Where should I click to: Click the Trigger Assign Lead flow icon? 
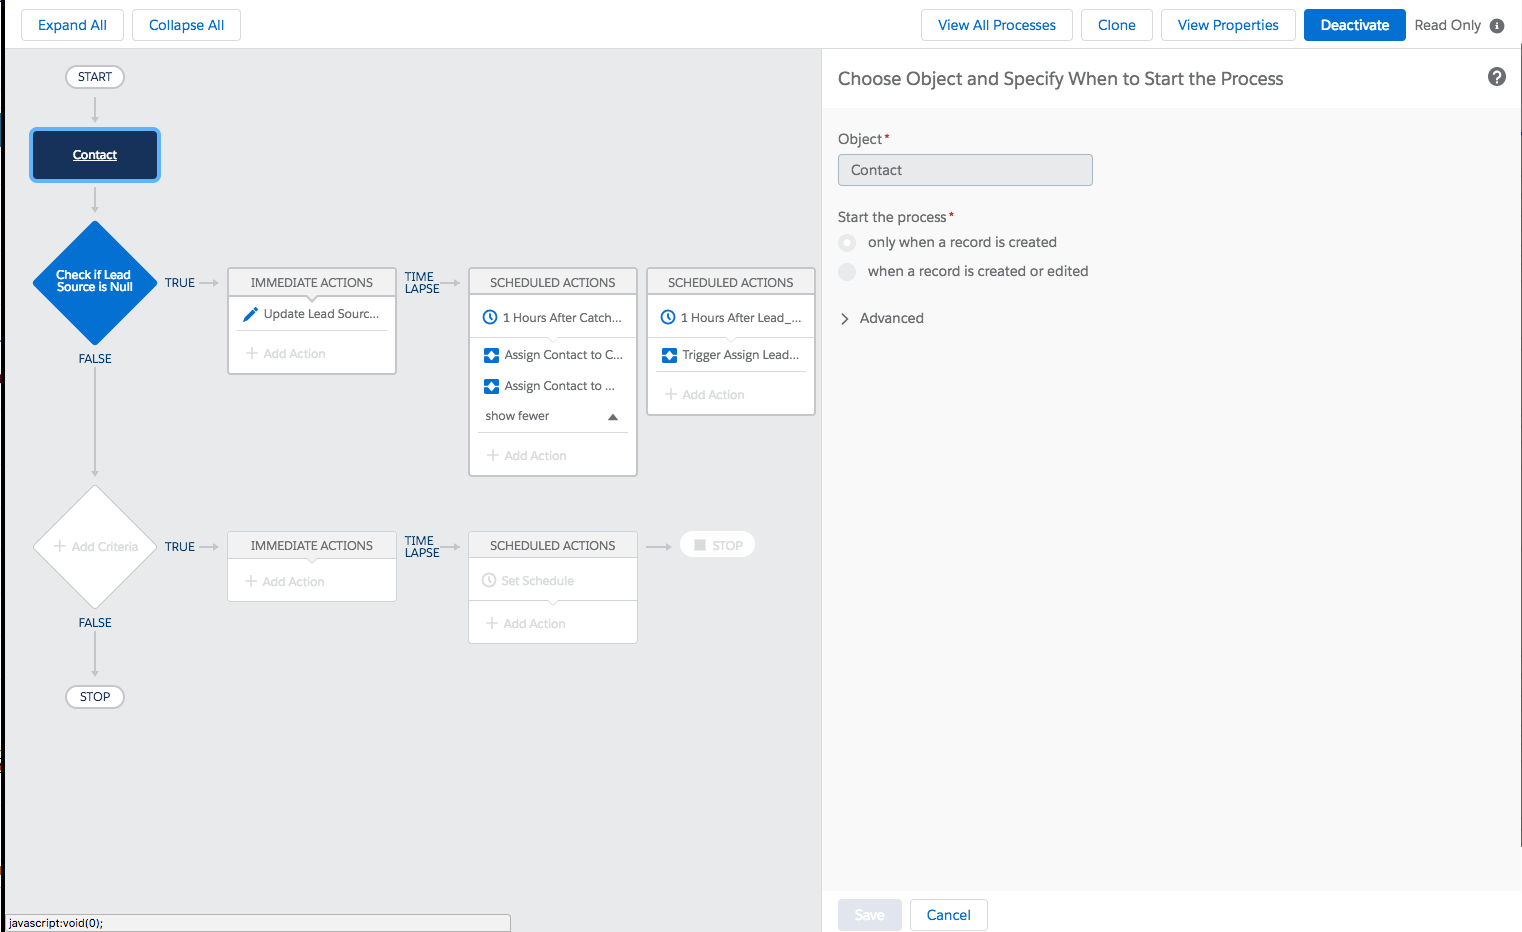(x=670, y=355)
